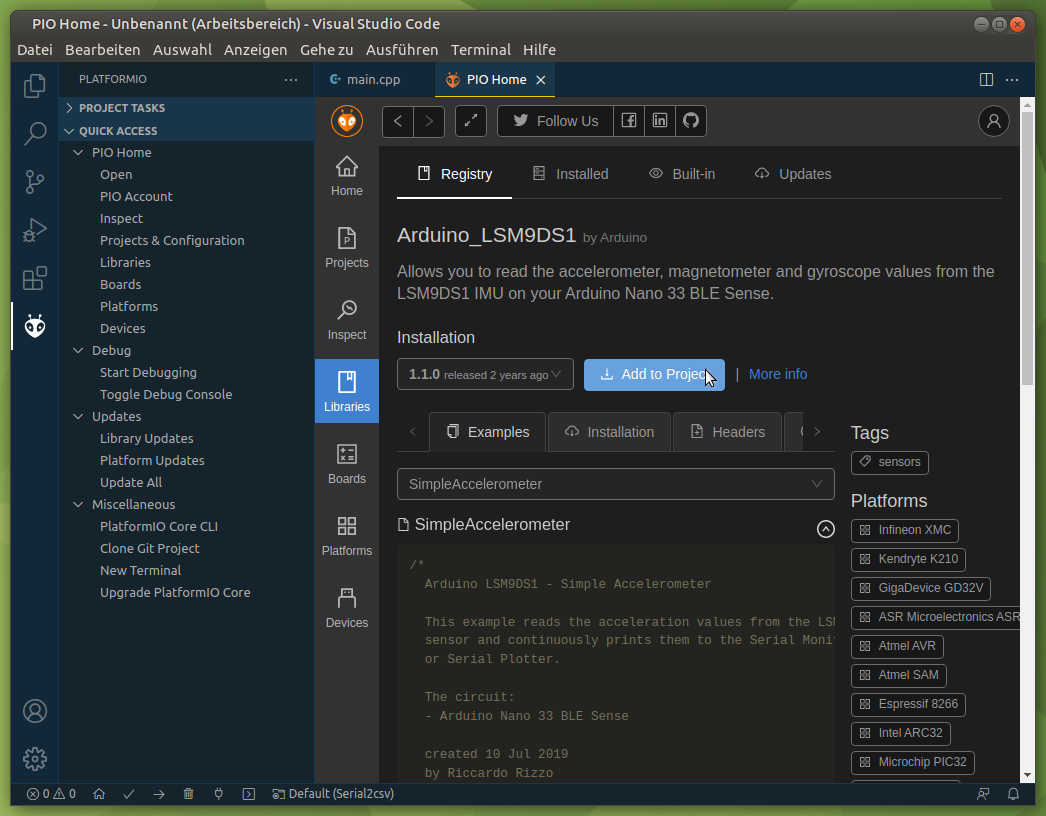Expand the PROJECT TASKS section
This screenshot has height=816, width=1046.
[x=187, y=108]
